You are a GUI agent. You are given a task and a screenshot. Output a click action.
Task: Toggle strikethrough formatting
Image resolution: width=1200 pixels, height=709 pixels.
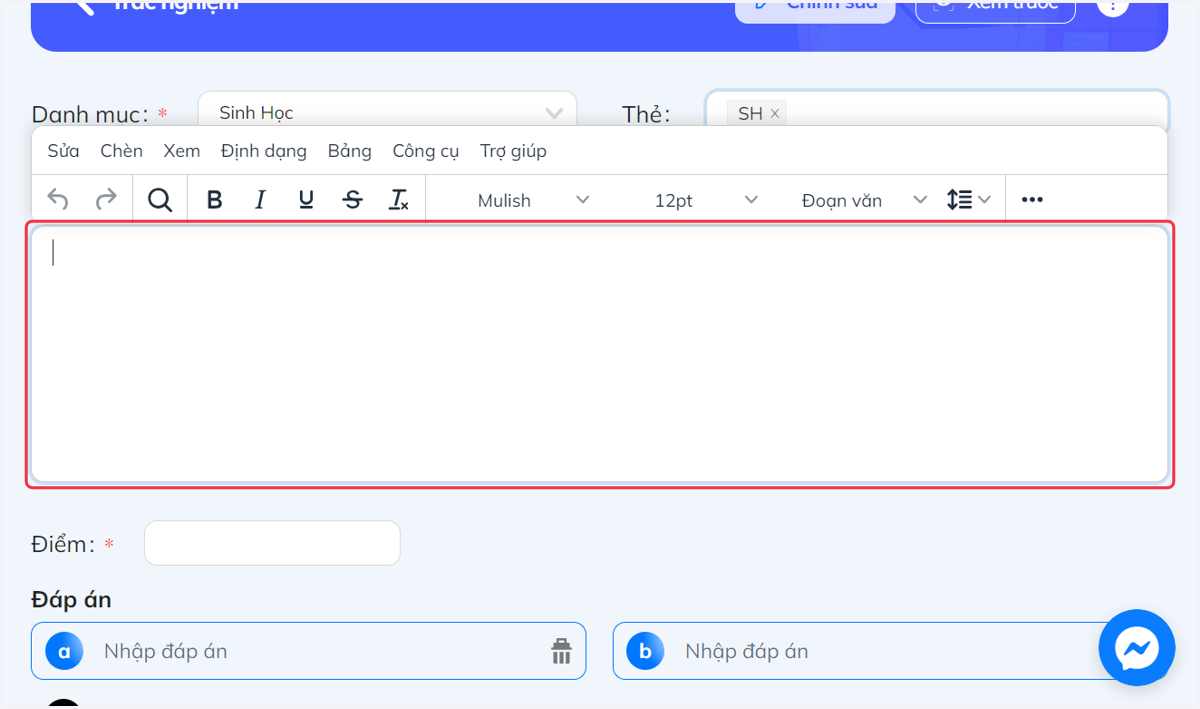(x=352, y=200)
